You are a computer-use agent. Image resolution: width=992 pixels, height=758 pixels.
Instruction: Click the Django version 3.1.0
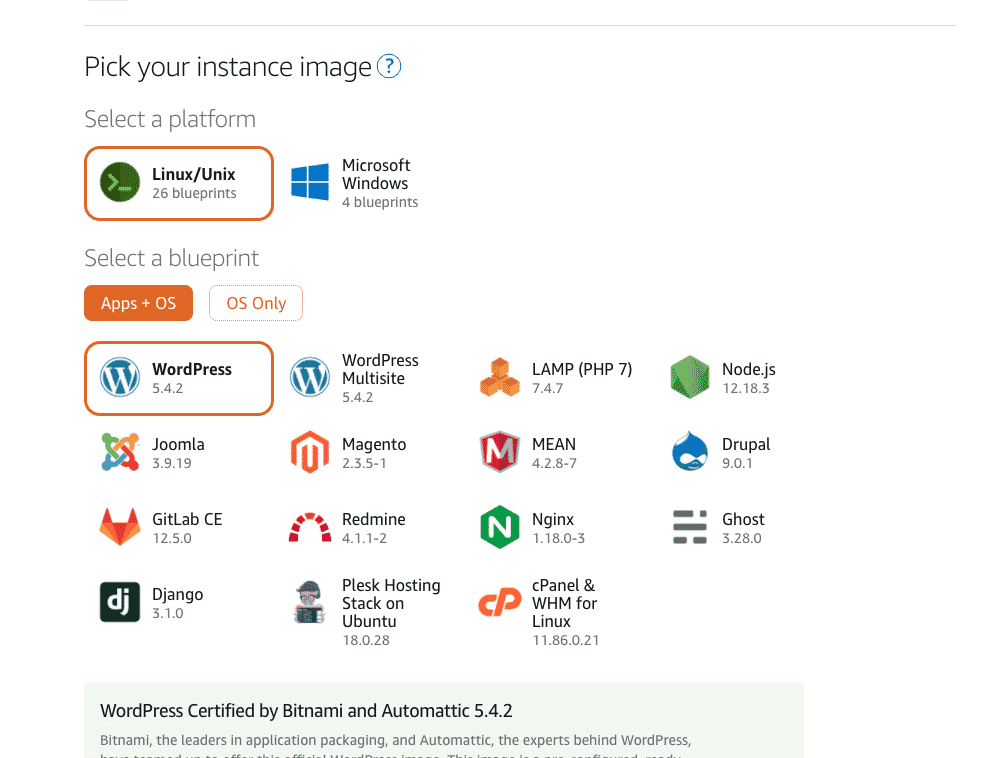[168, 613]
